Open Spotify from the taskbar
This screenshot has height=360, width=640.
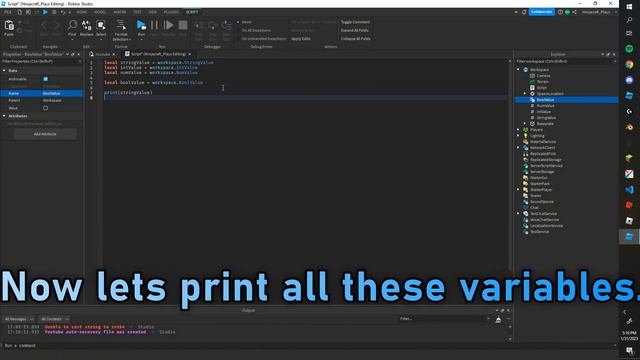click(629, 49)
